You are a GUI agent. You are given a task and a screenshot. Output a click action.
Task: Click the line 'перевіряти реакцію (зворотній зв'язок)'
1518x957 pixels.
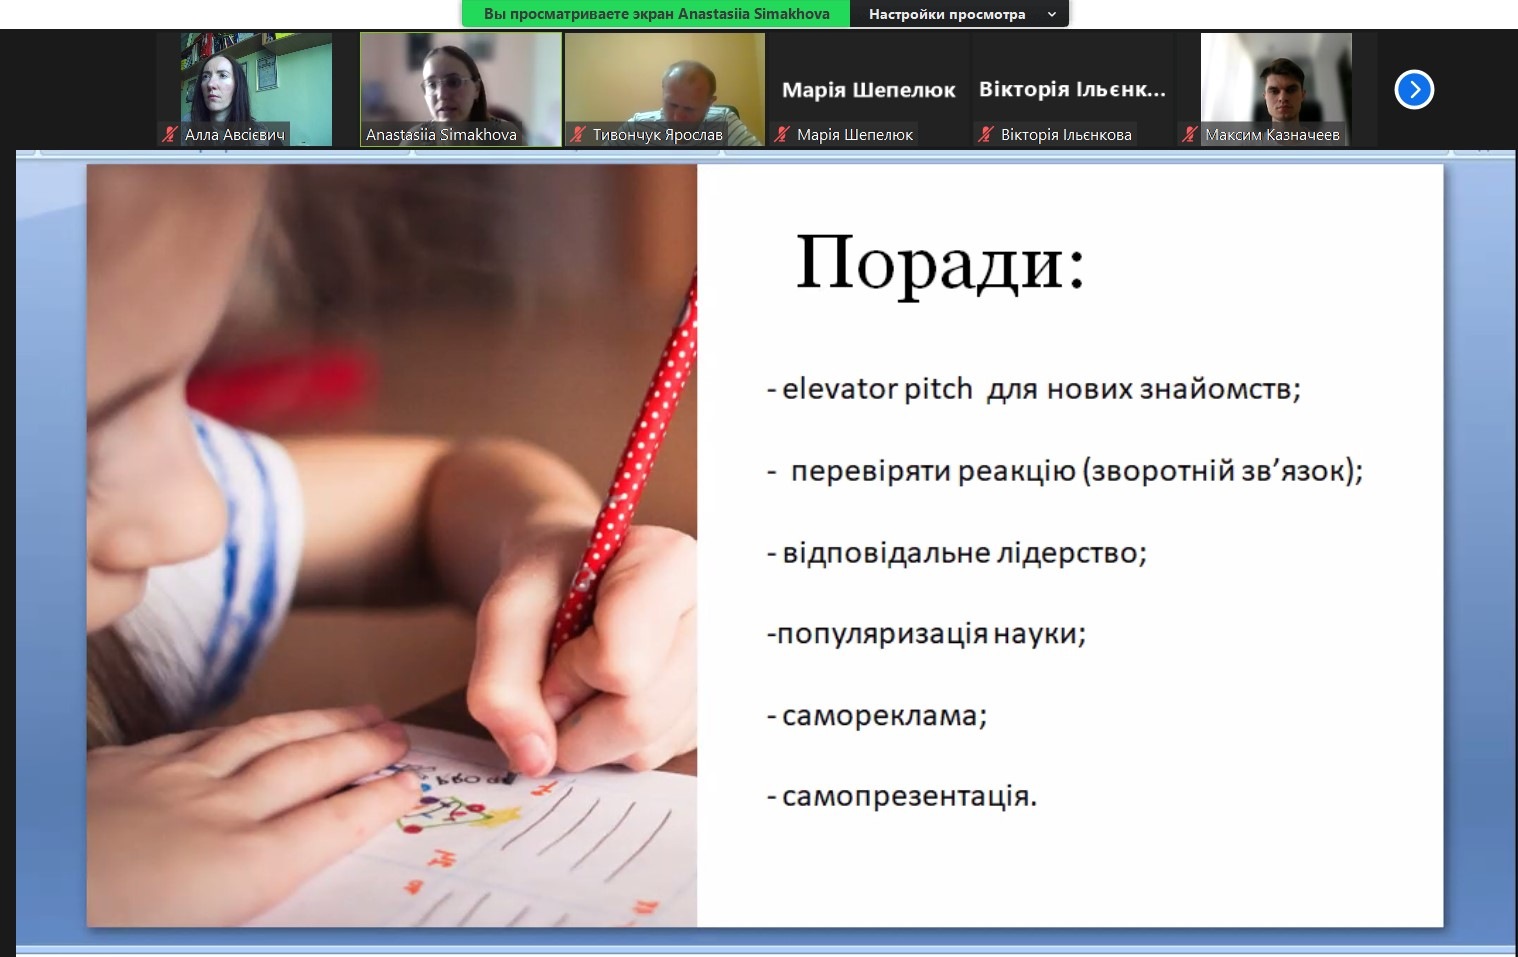1065,471
